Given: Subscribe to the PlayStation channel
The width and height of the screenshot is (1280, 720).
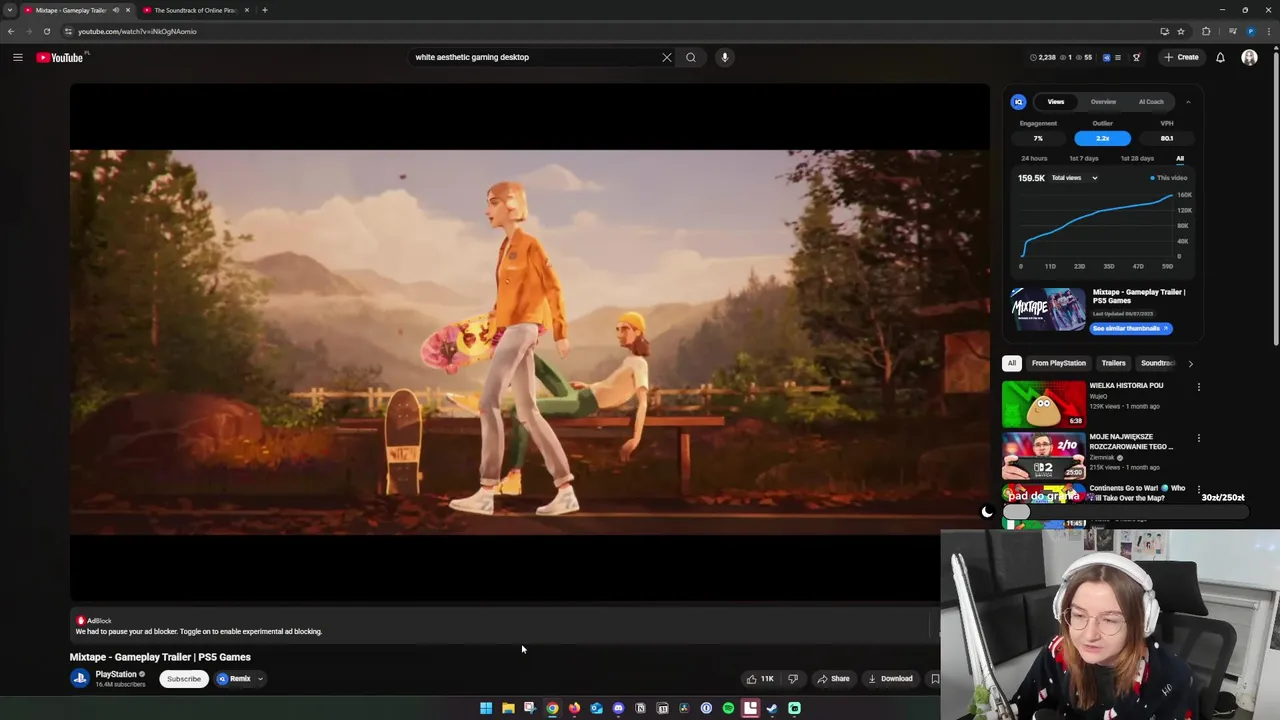Looking at the screenshot, I should point(183,679).
